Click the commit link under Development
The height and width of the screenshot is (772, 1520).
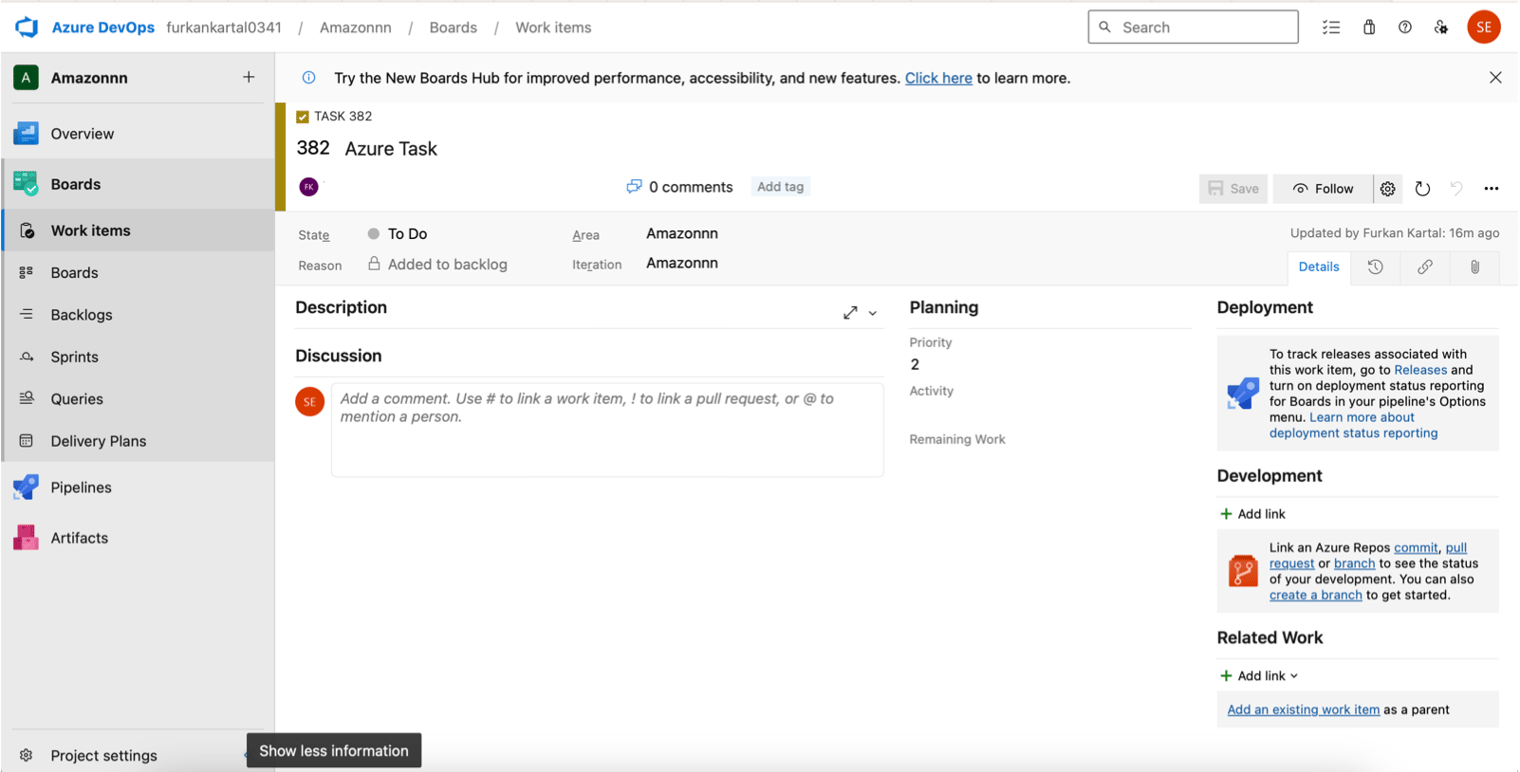(x=1416, y=548)
